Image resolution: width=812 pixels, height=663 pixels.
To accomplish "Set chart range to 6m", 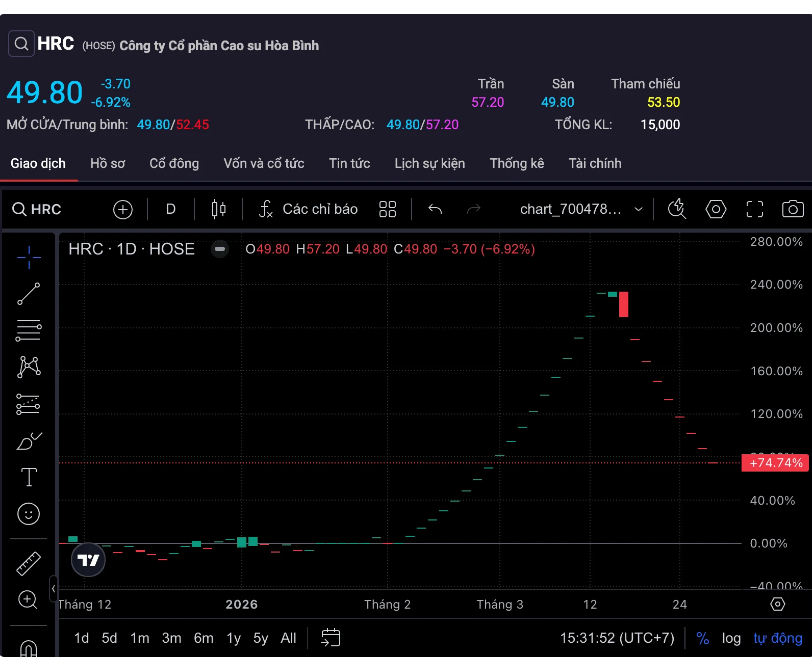I will tap(204, 638).
